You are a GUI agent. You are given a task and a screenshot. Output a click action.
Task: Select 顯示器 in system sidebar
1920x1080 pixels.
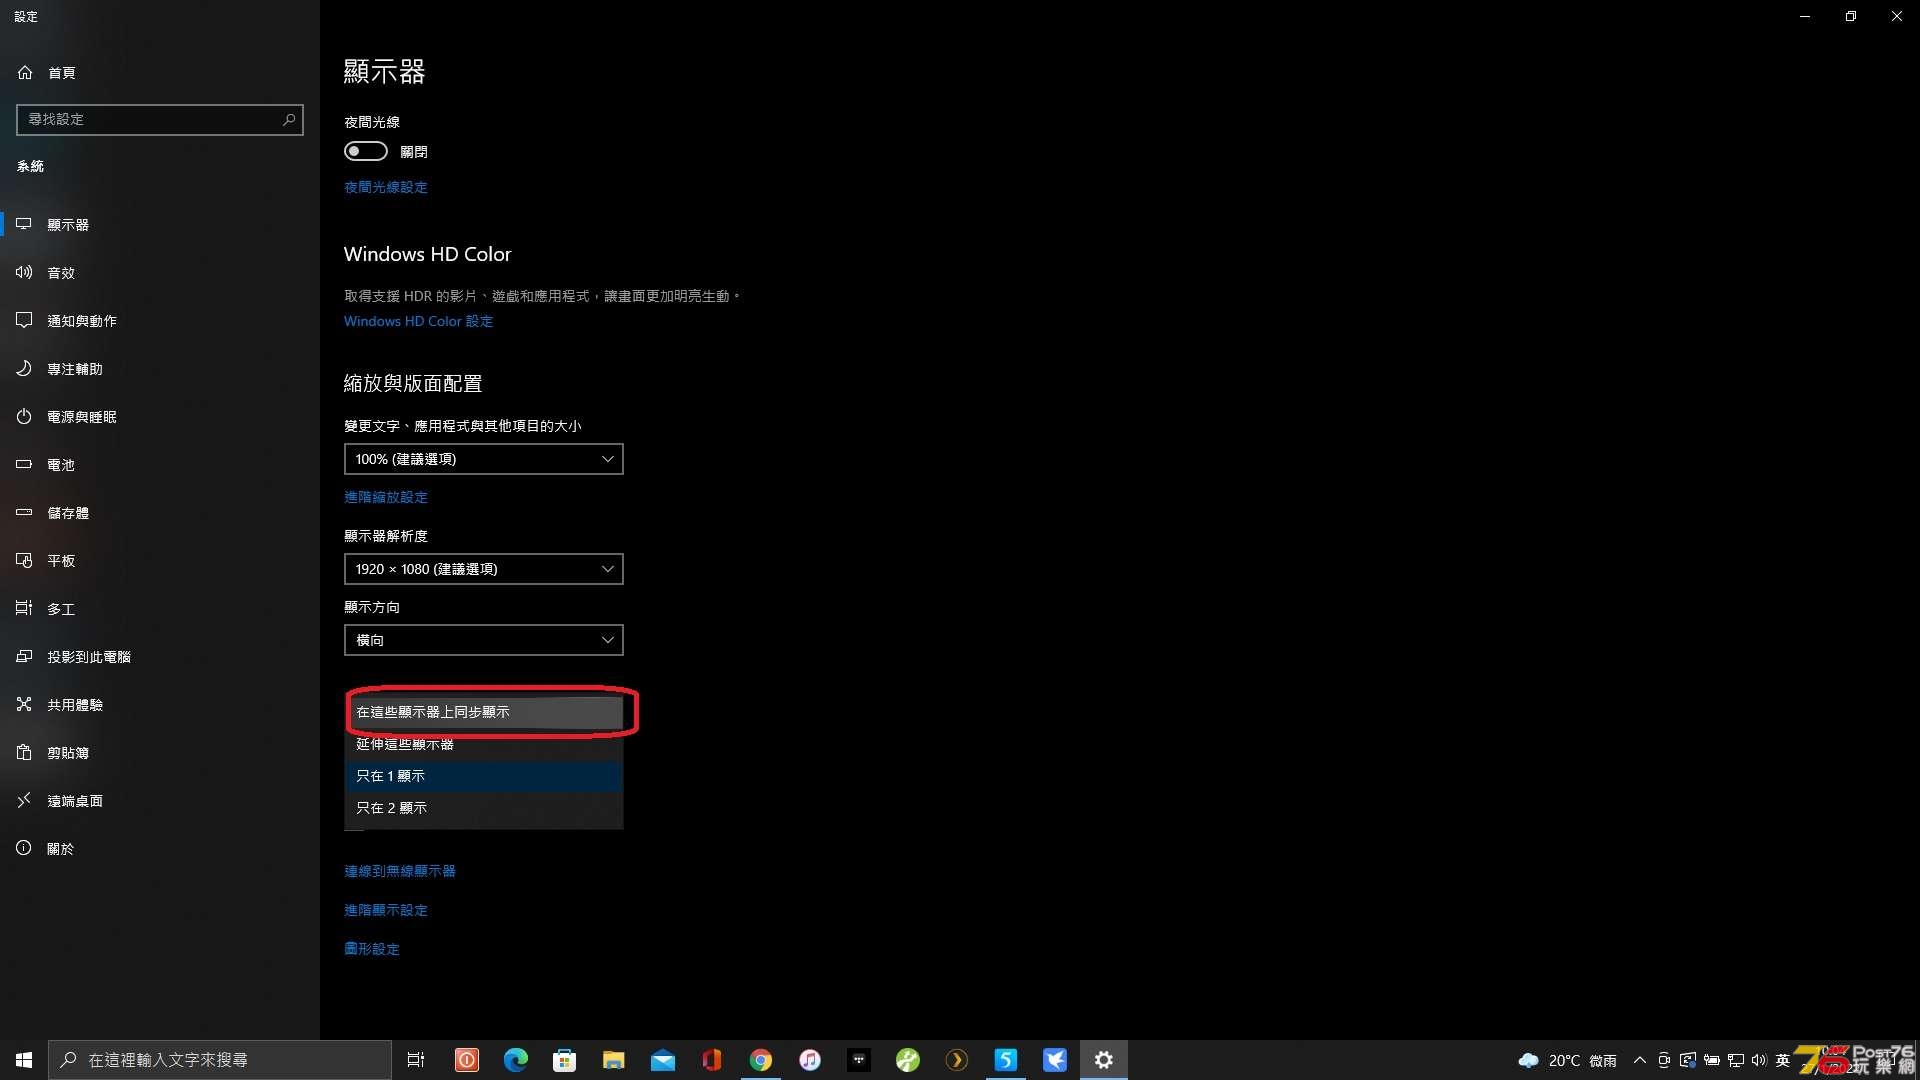click(x=160, y=224)
